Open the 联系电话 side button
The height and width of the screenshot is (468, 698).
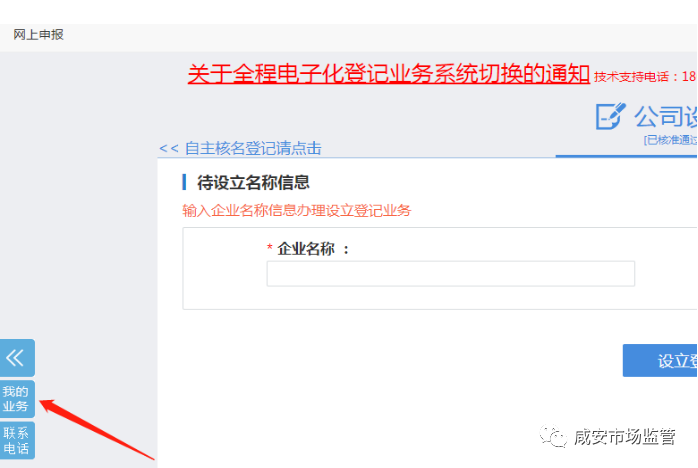pyautogui.click(x=17, y=440)
